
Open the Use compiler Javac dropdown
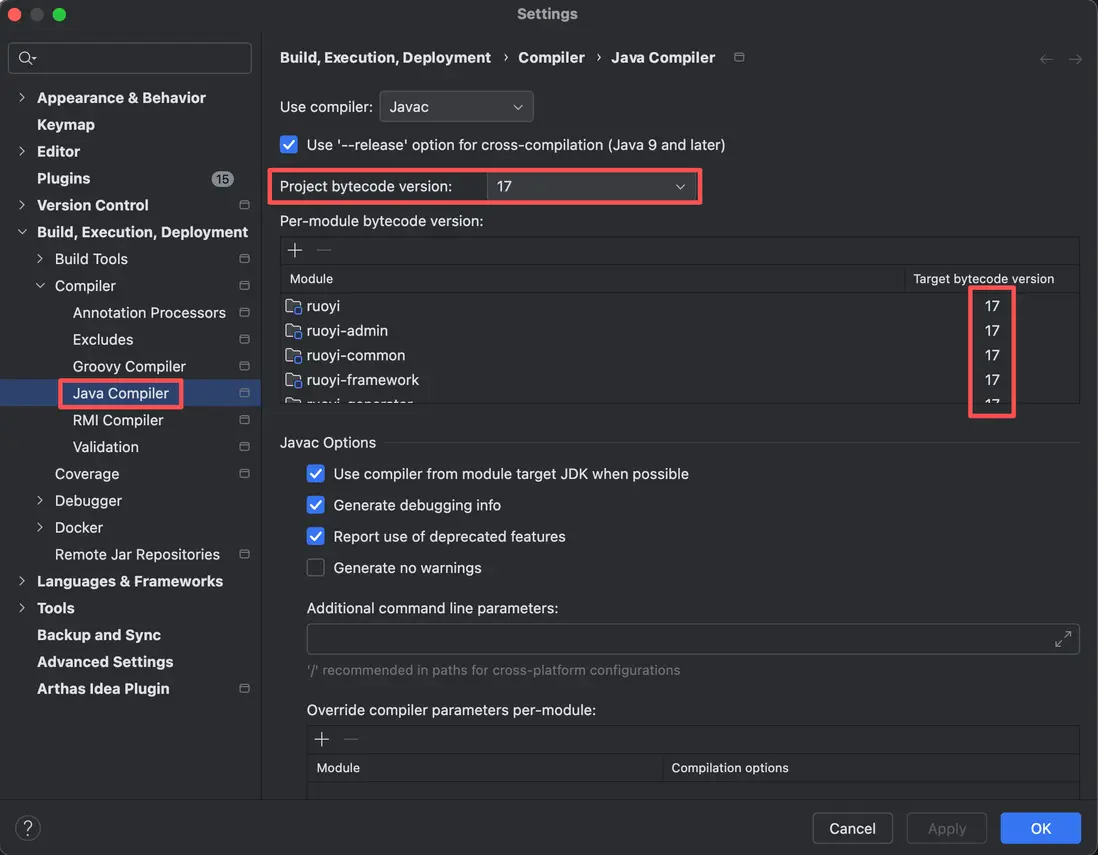[x=456, y=107]
